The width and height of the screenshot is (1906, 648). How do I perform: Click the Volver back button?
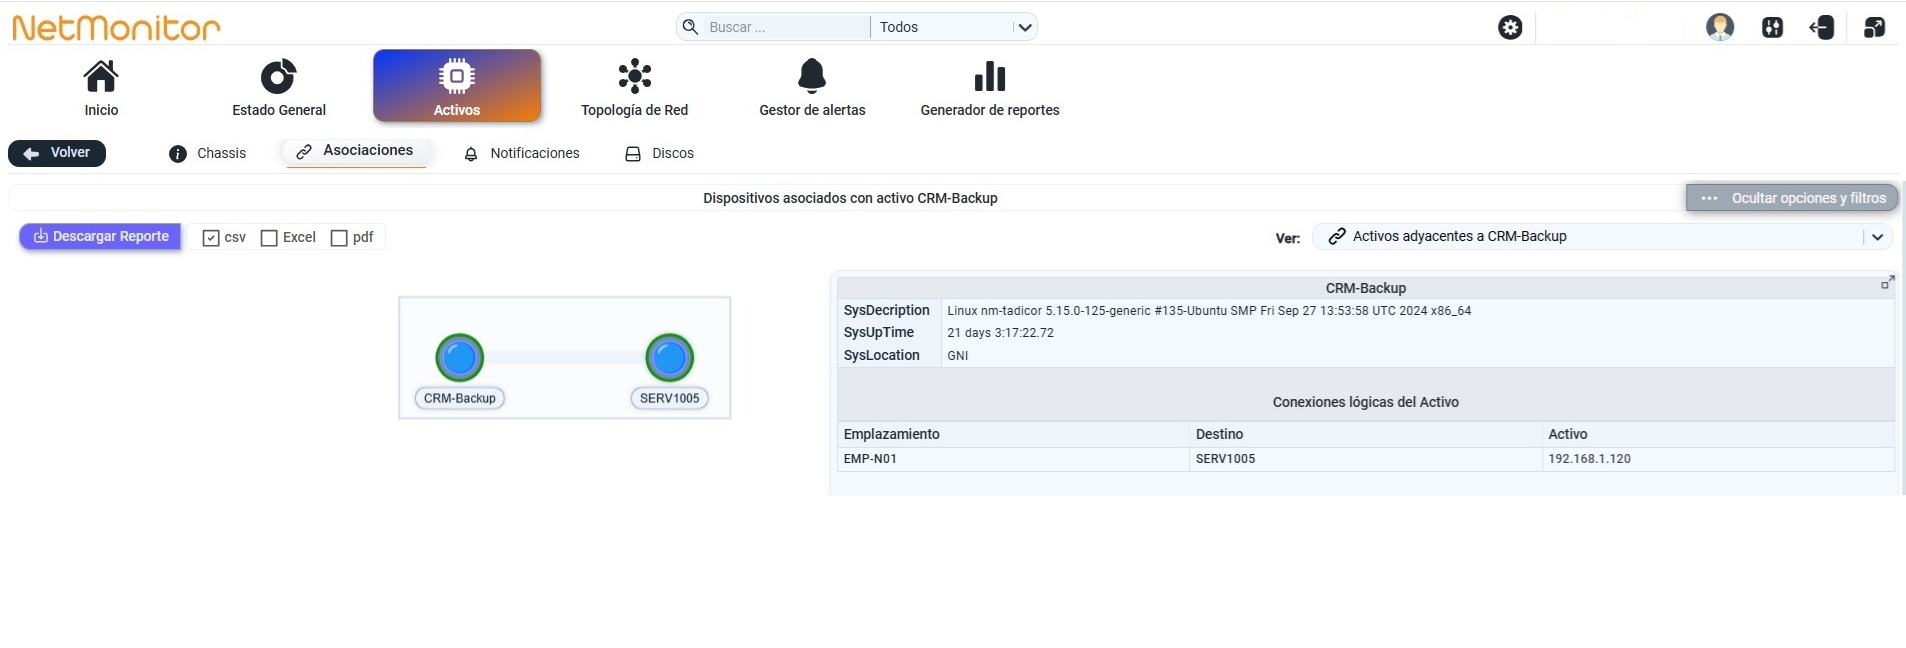click(57, 153)
